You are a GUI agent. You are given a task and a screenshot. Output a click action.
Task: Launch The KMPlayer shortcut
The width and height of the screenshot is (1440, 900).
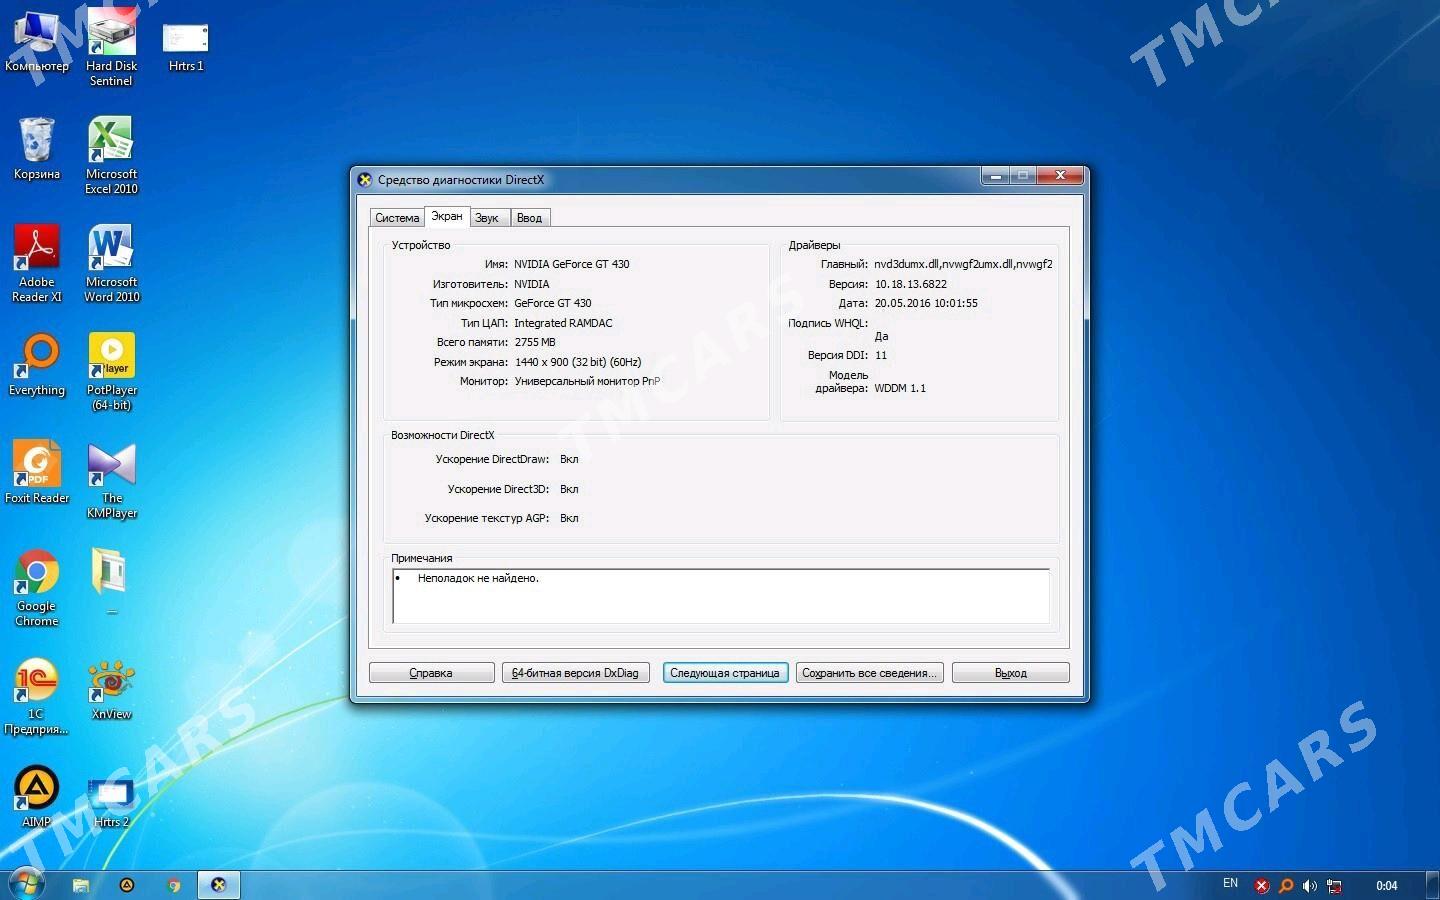(111, 479)
